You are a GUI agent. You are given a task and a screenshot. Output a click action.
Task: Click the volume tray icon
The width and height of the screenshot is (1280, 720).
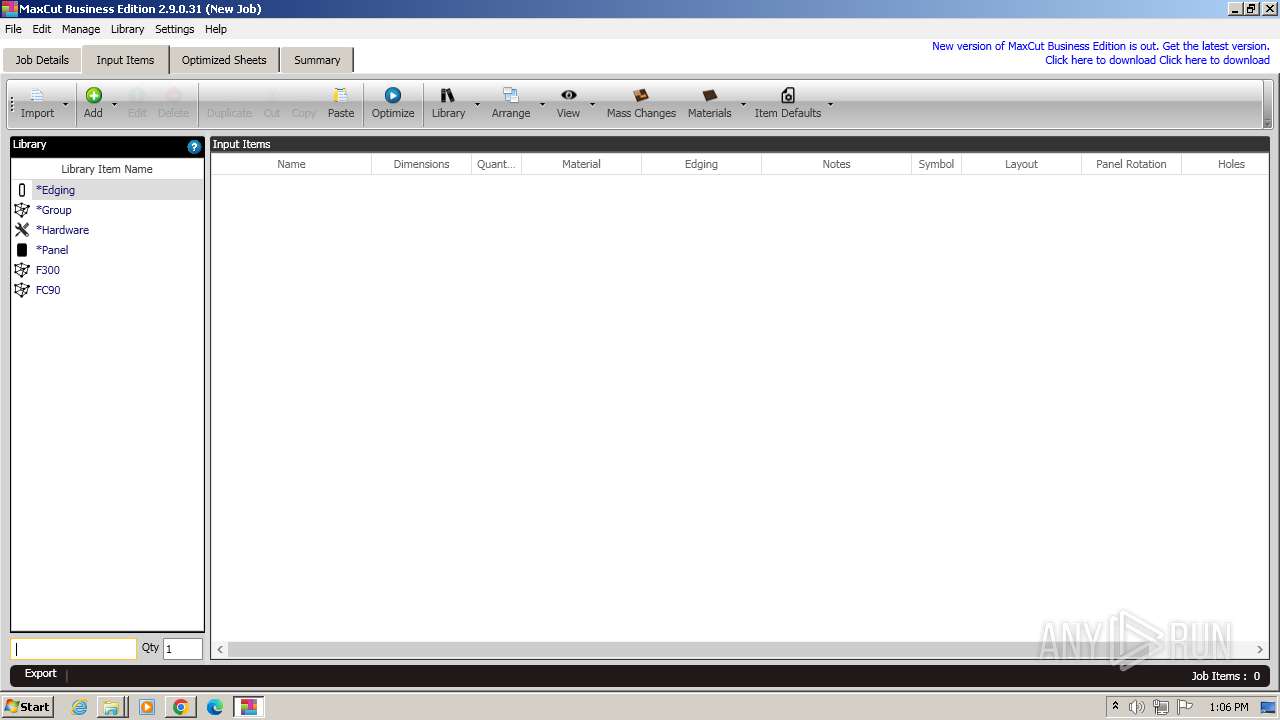[x=1137, y=707]
